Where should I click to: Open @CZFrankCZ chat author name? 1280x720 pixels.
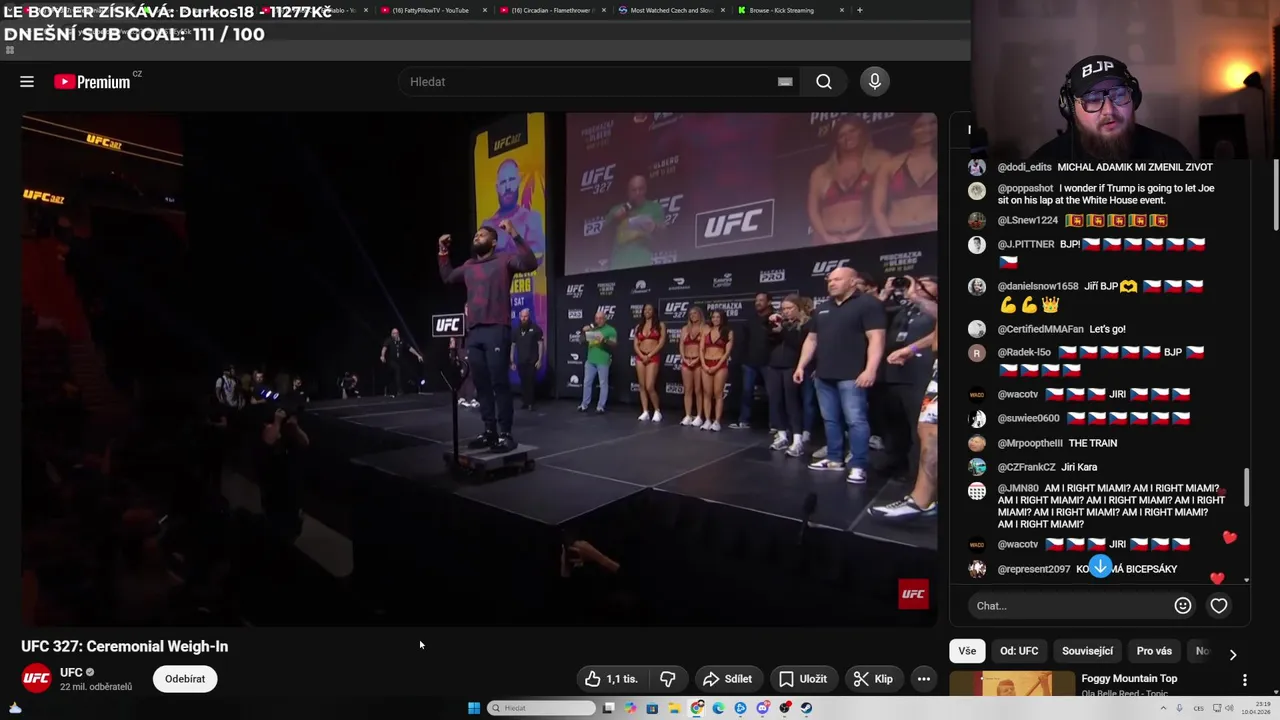[x=1026, y=467]
